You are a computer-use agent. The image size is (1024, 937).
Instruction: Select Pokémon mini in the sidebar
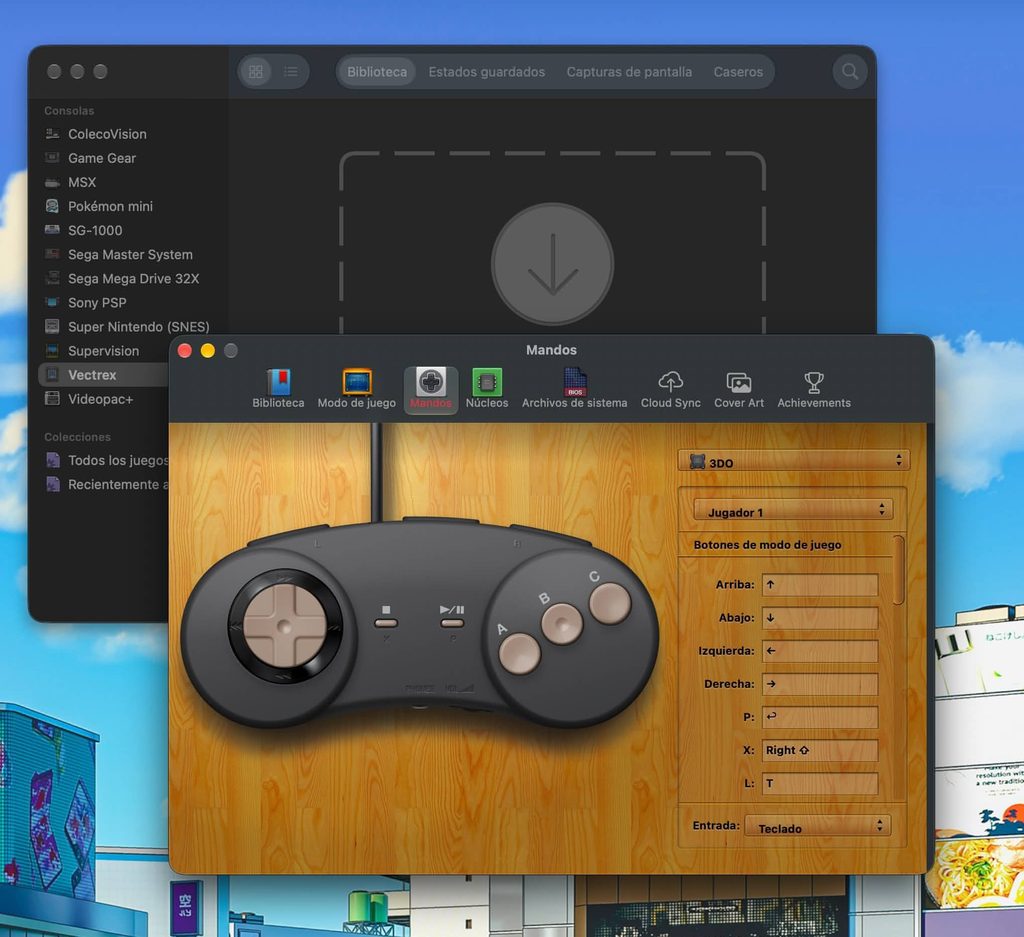[110, 206]
